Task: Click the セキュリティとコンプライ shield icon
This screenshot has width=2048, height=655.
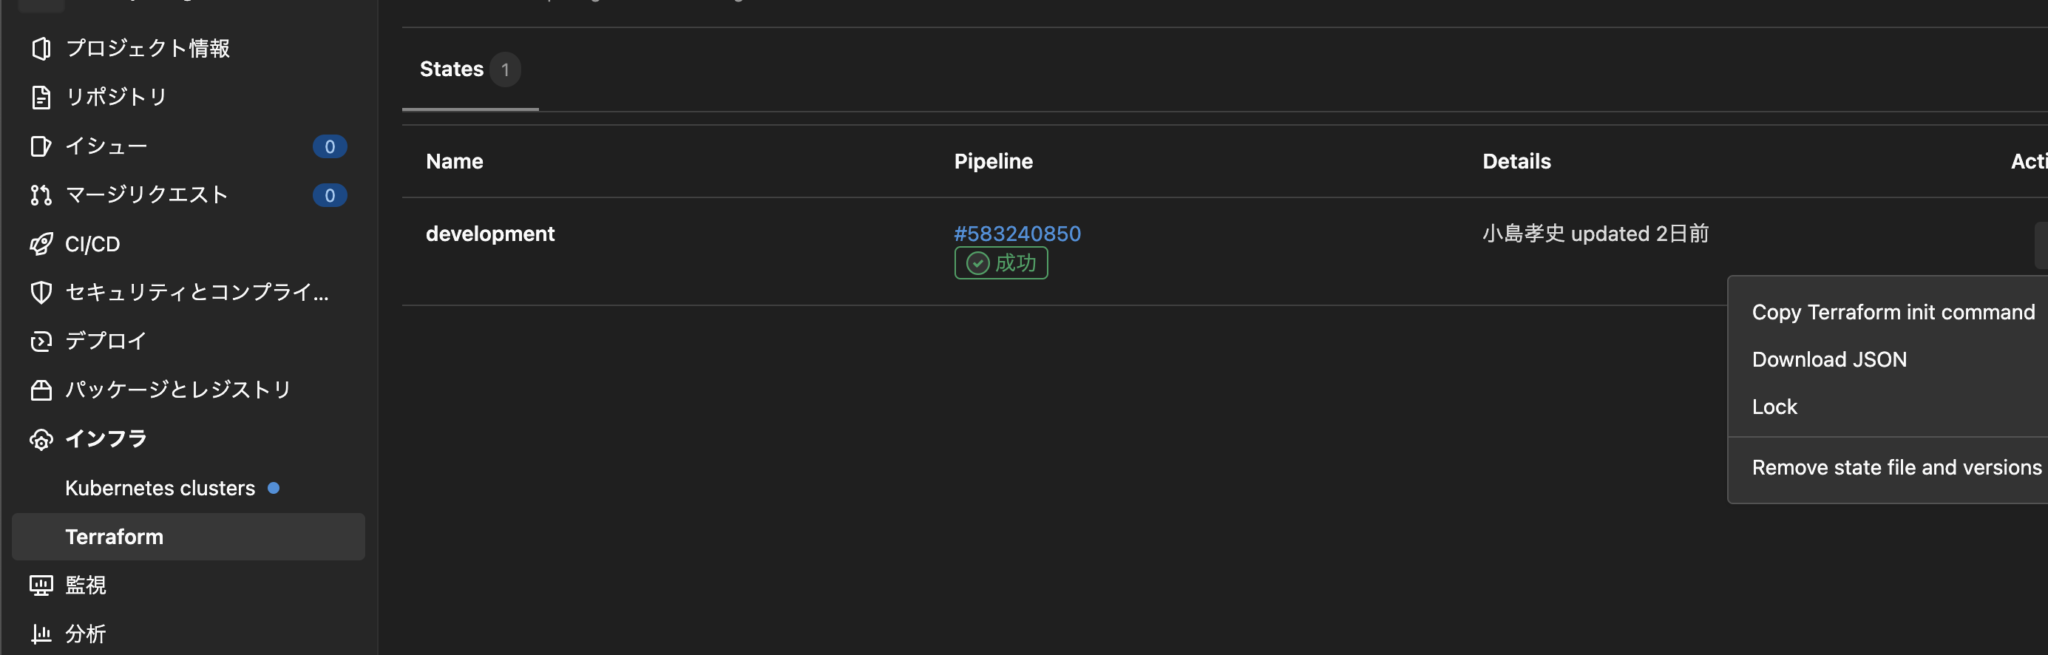Action: pyautogui.click(x=41, y=292)
